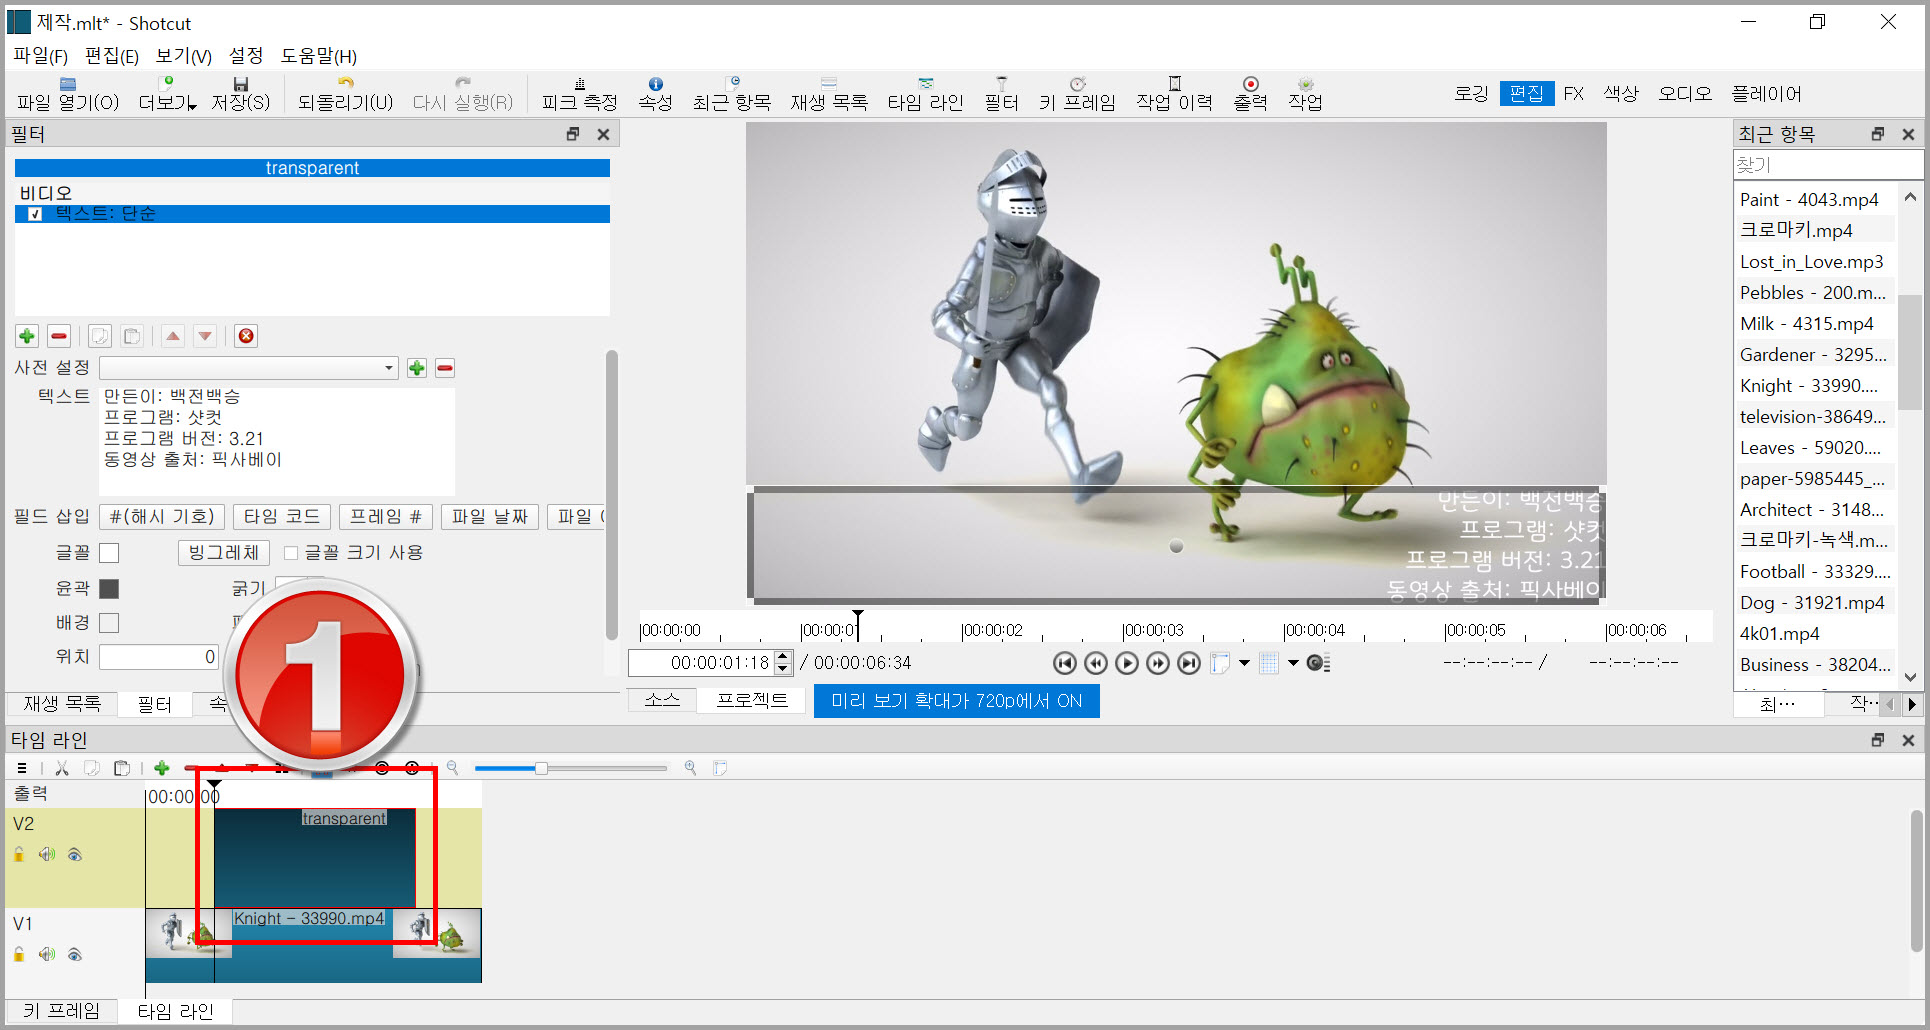Show the 재생 목록 playlist via the toolbar
The height and width of the screenshot is (1030, 1930).
click(828, 94)
